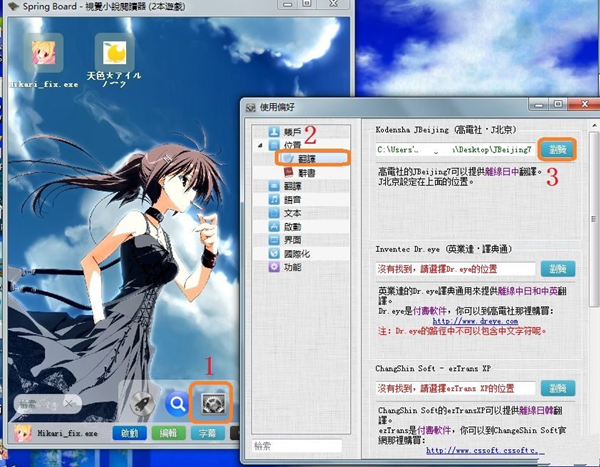
Task: Click the globe icon beside 國際化
Action: 274,253
